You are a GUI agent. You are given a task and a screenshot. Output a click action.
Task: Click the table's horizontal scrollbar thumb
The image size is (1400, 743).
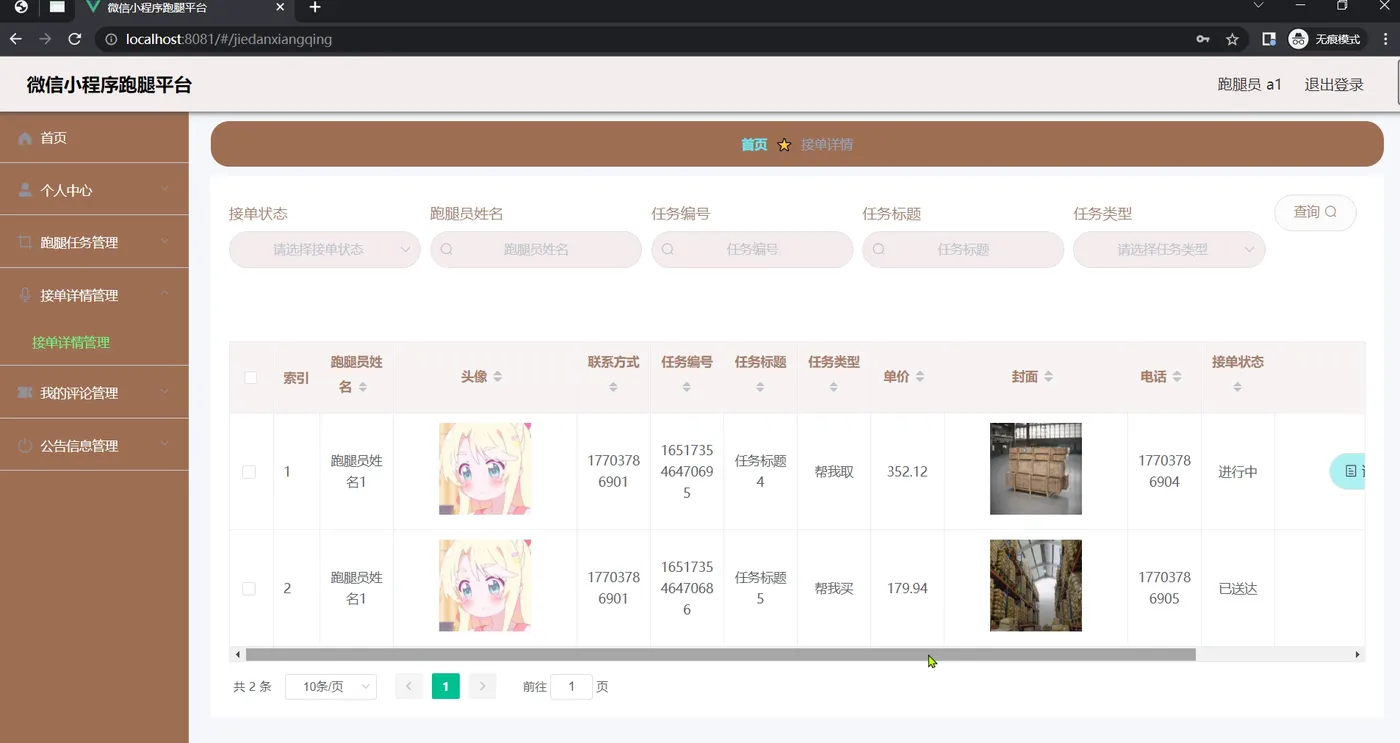click(720, 655)
